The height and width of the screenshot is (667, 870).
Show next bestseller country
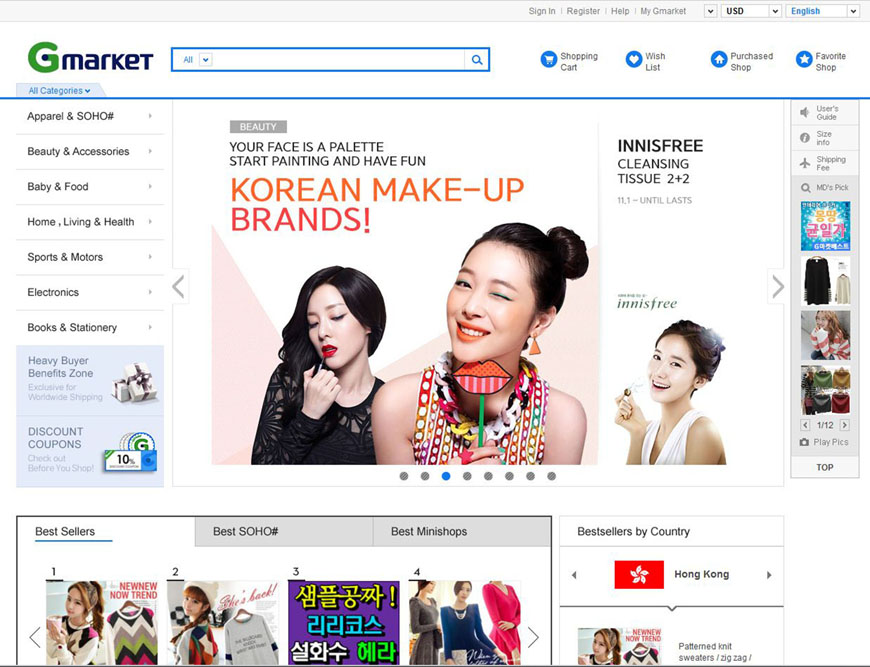click(x=769, y=575)
